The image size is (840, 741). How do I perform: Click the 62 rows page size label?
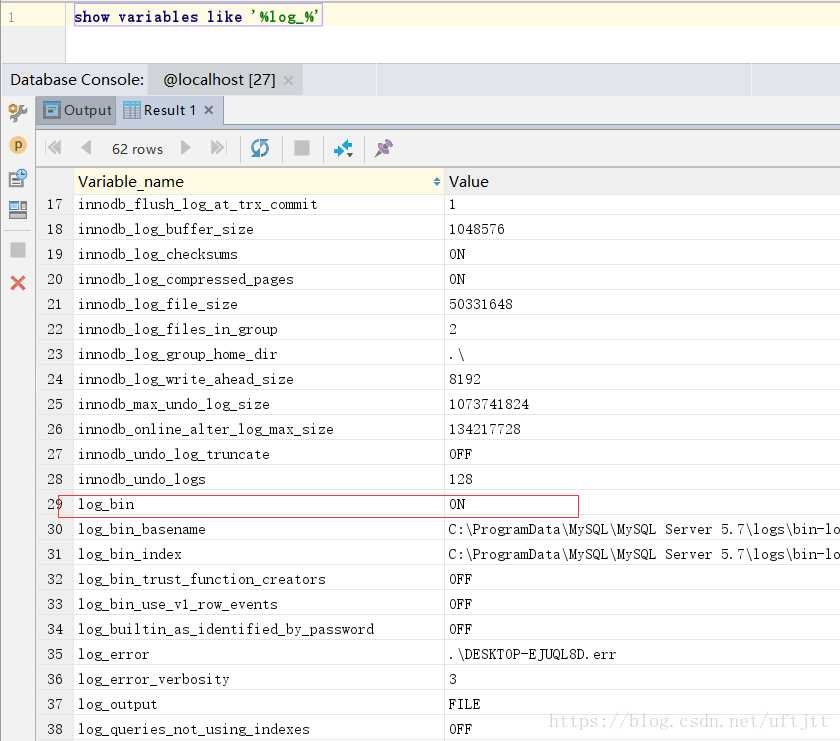137,149
